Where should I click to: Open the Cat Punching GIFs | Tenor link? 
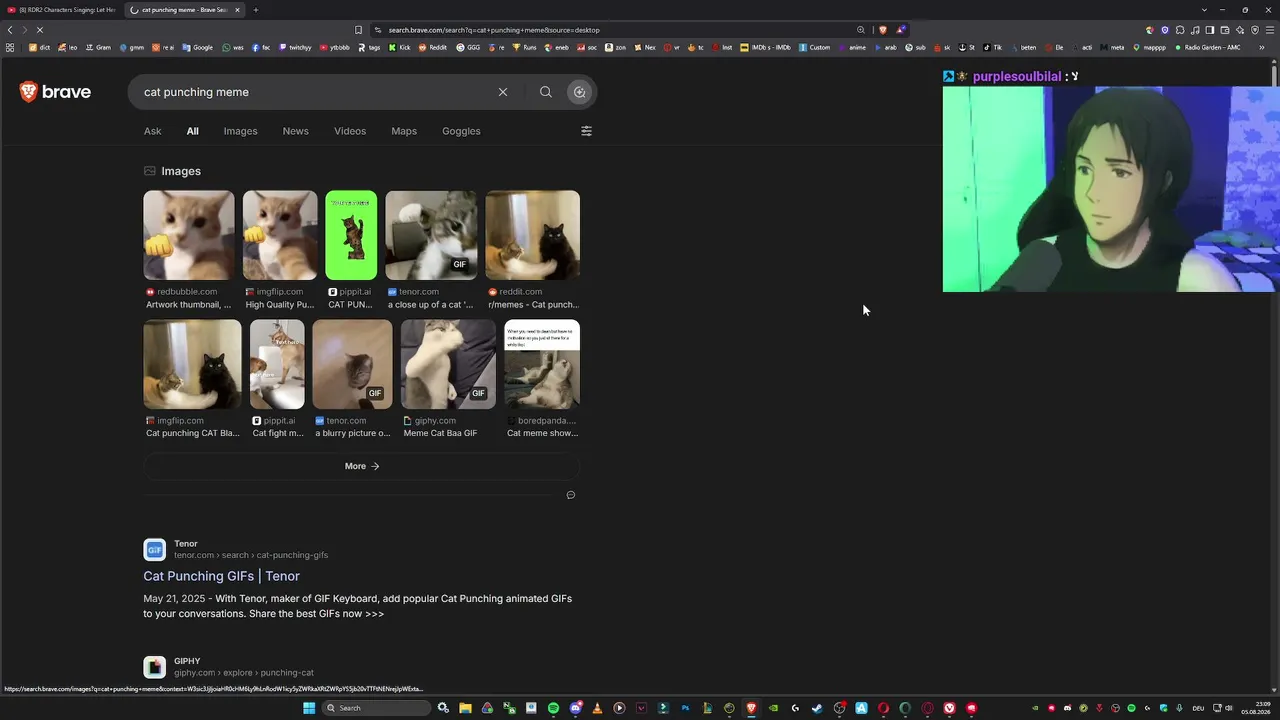pos(221,576)
